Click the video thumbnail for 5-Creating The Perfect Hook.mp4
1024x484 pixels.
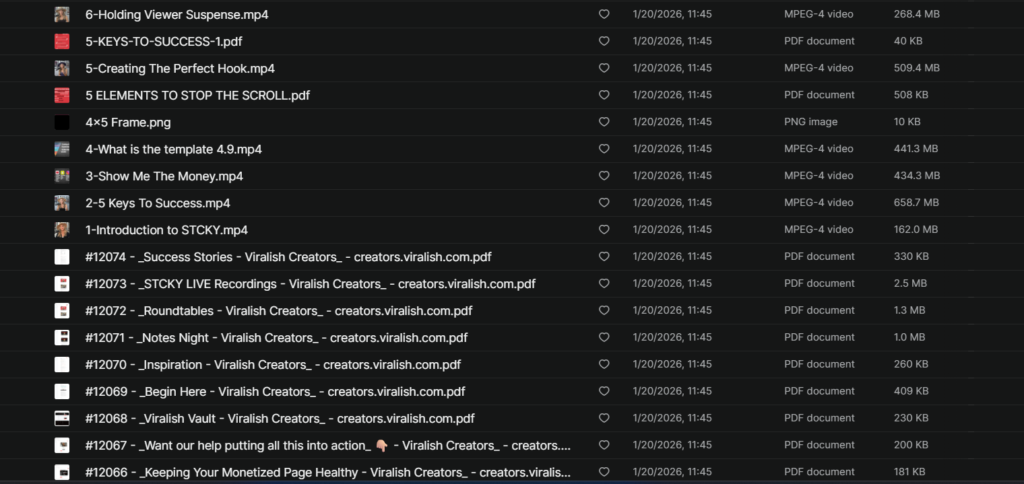[x=62, y=68]
